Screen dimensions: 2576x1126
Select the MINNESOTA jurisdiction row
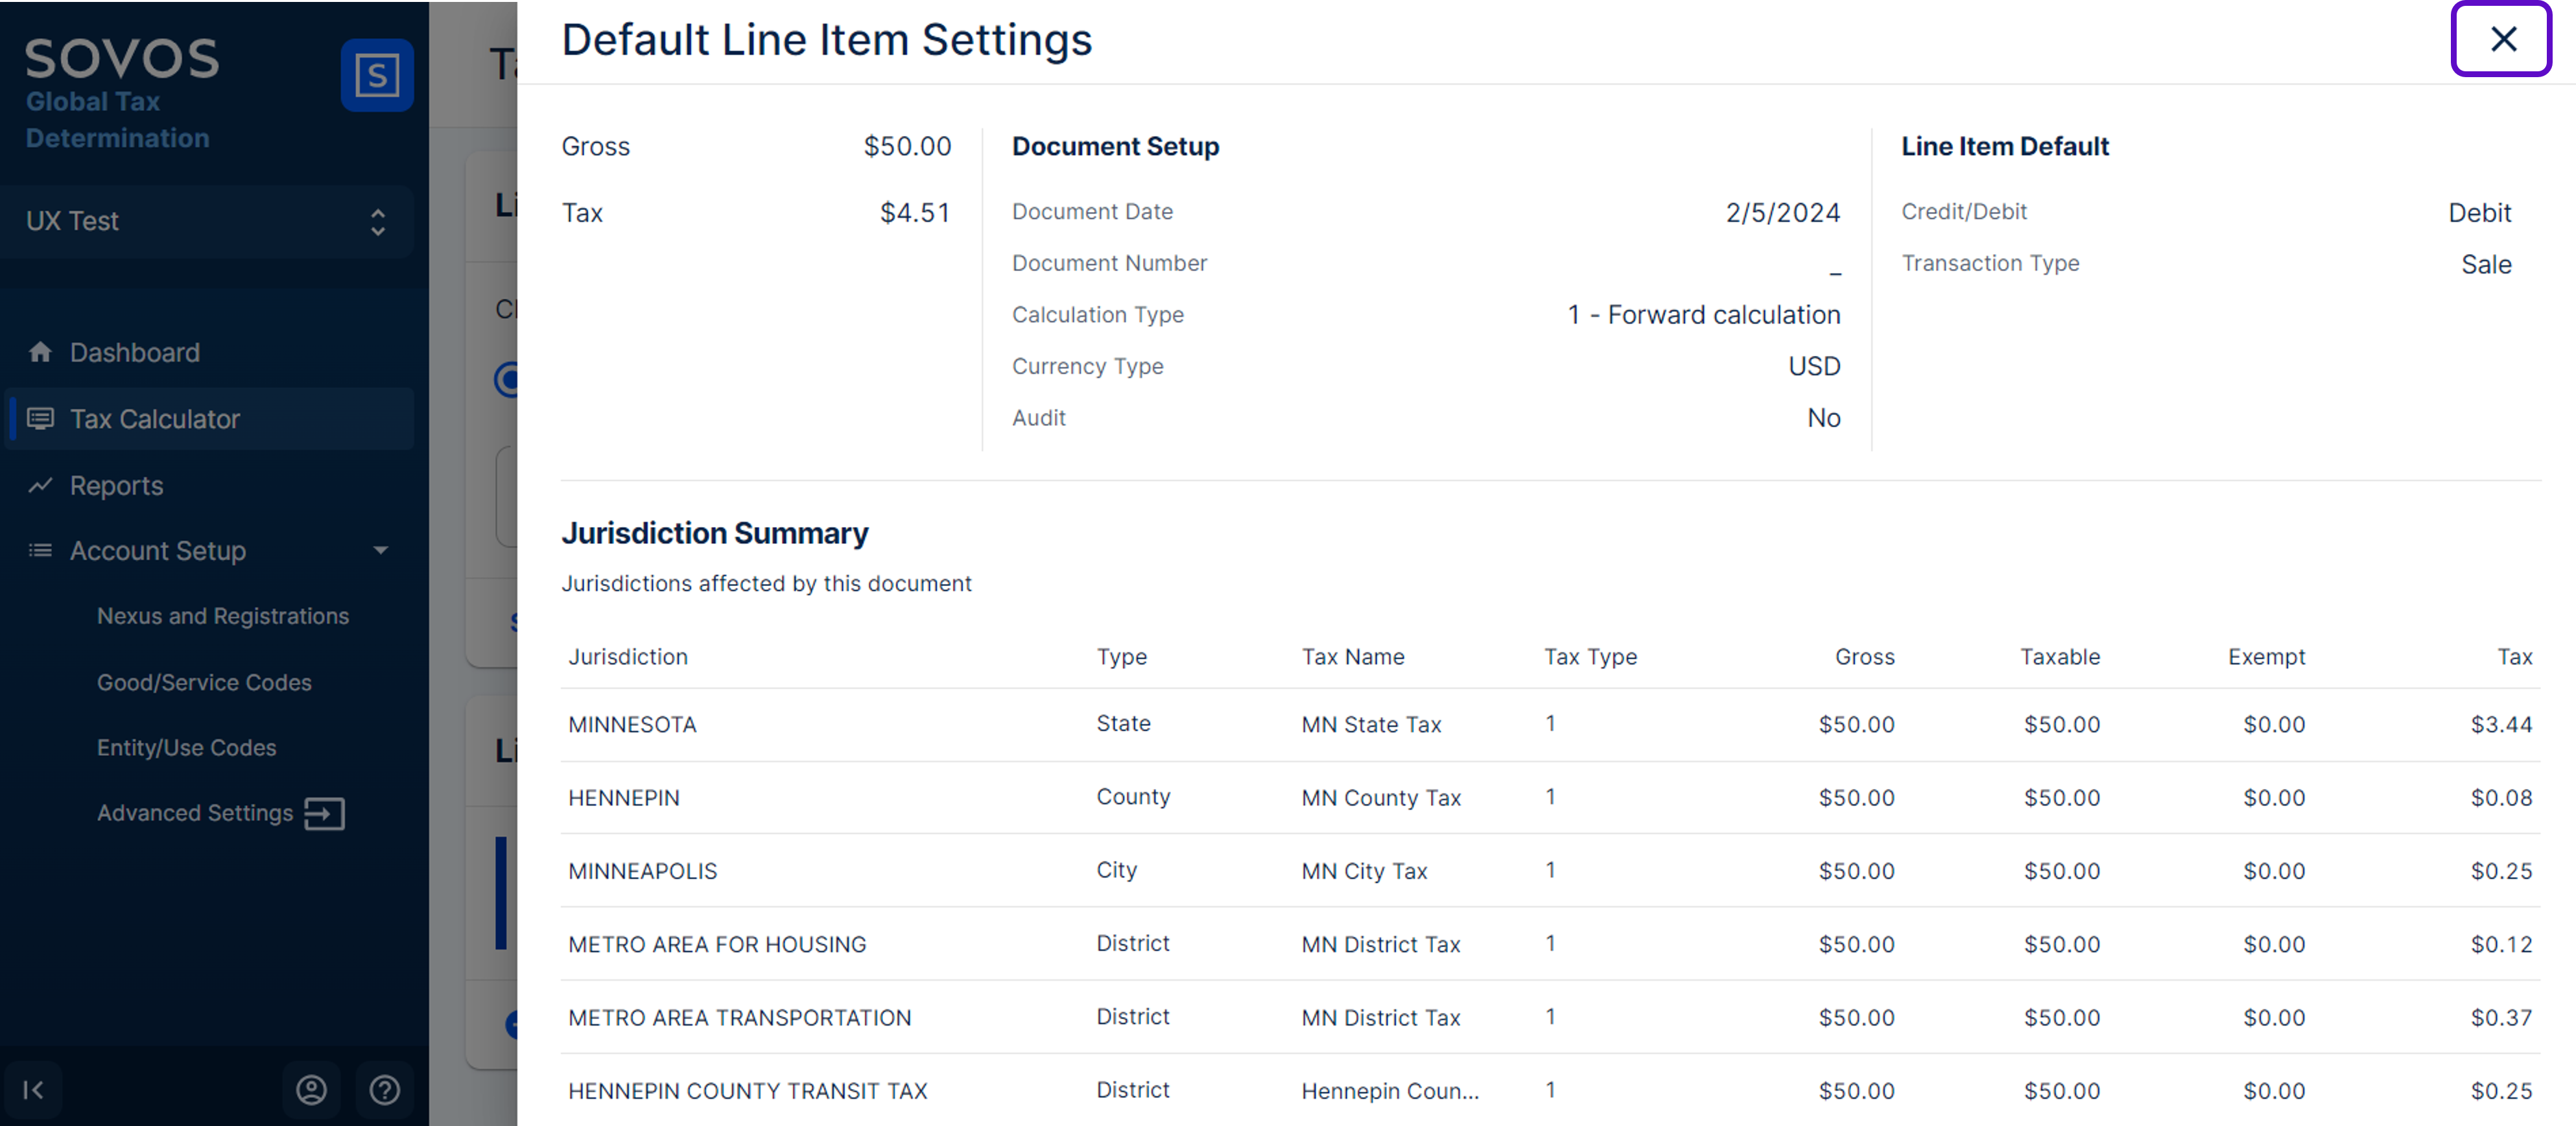(632, 724)
